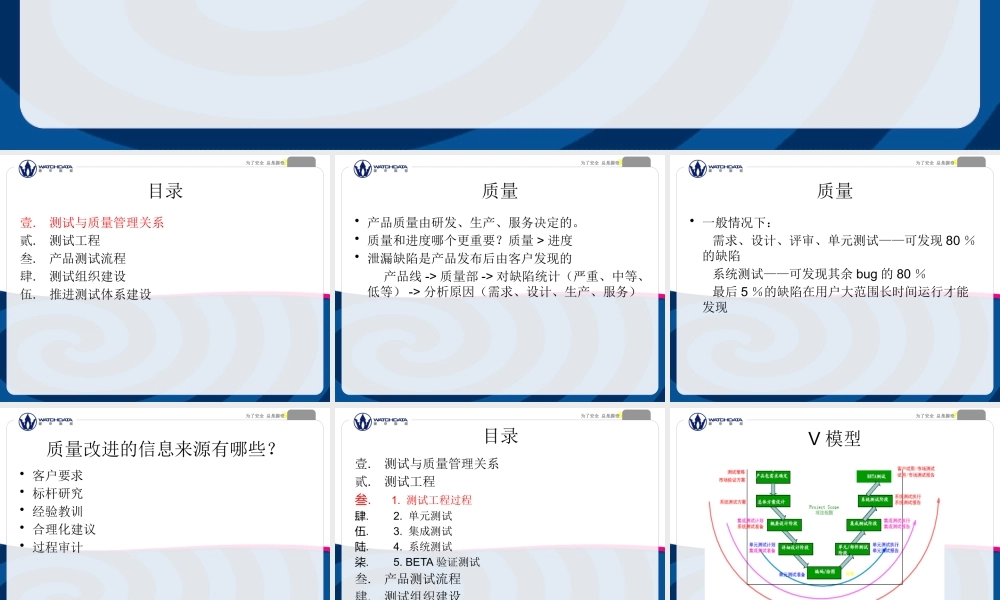1000x600 pixels.
Task: Select the 目录 slide ending with 推进测试体系建设
Action: coord(165,278)
